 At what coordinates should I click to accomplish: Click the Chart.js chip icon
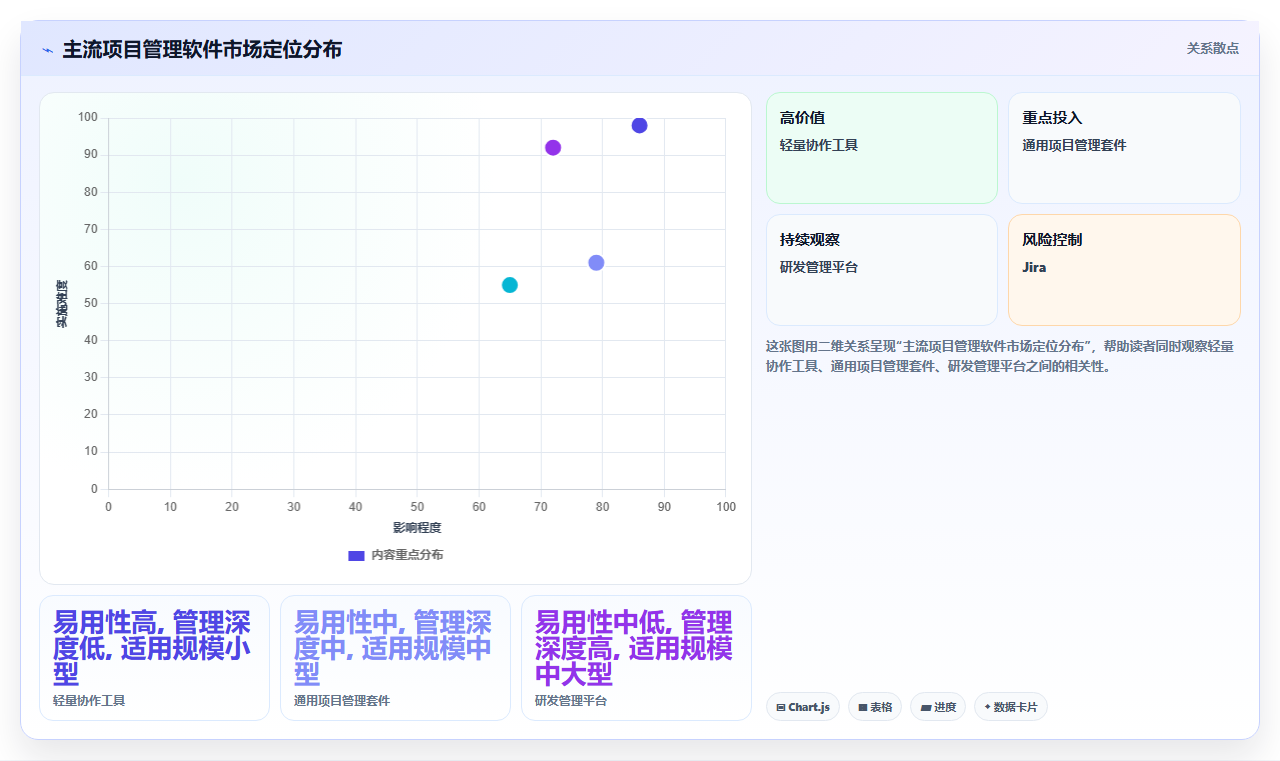[x=781, y=708]
